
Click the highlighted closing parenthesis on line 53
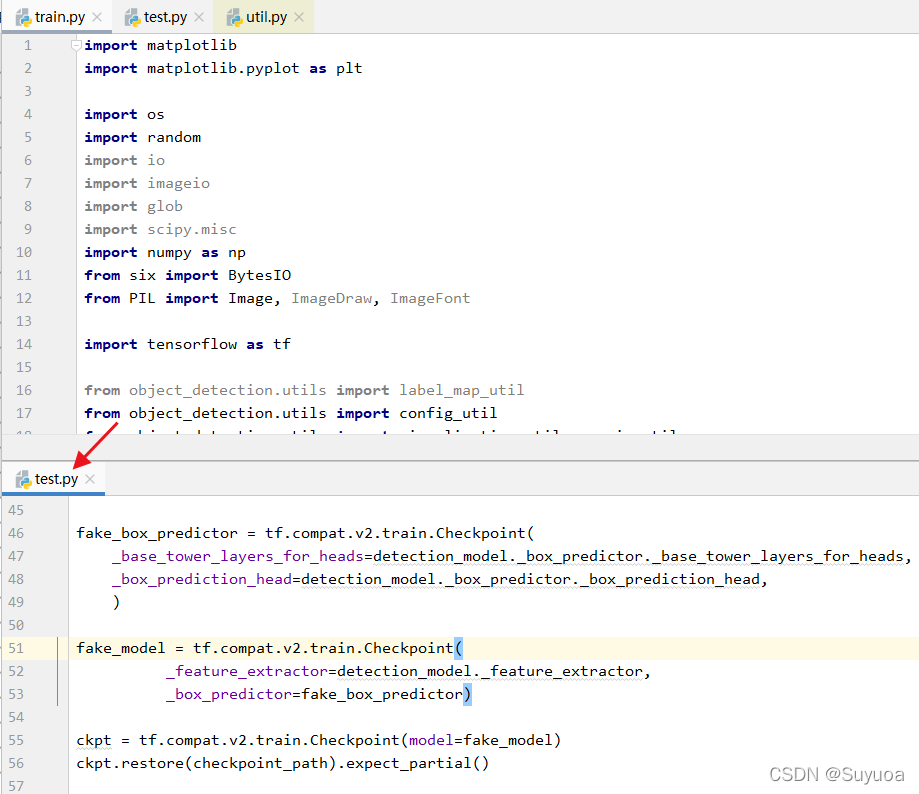(x=467, y=694)
